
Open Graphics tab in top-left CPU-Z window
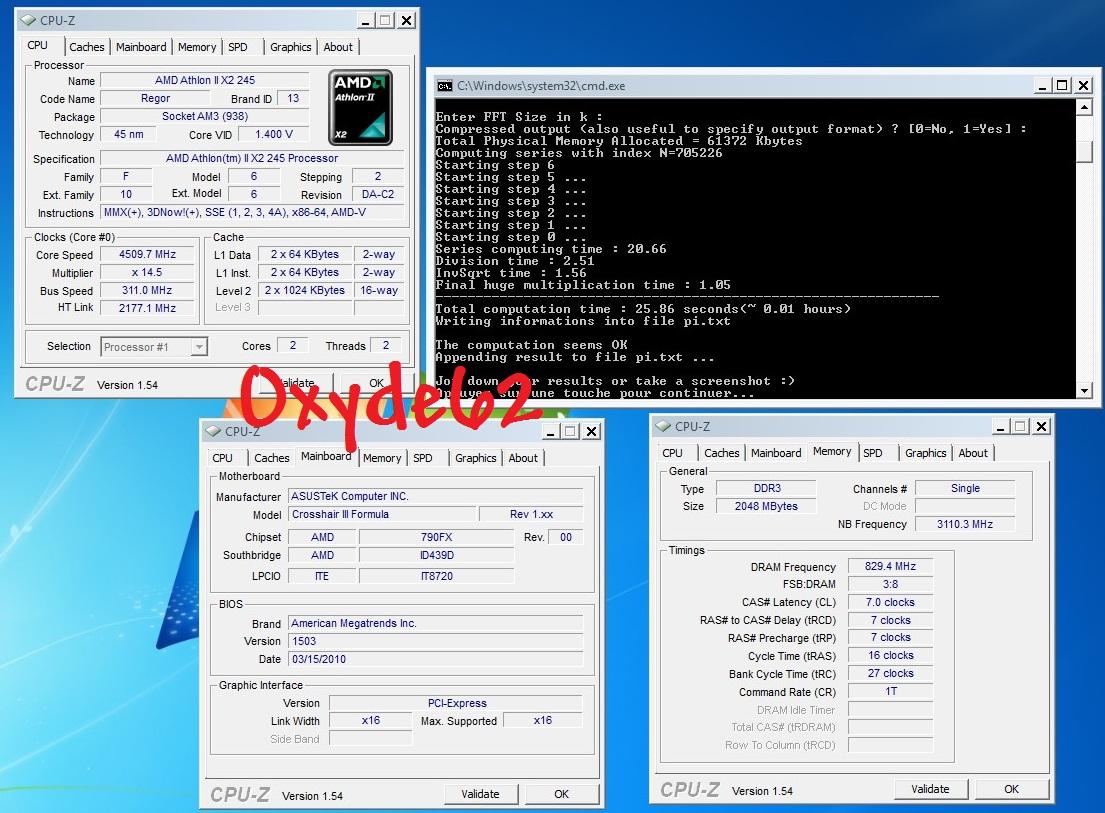[x=290, y=47]
